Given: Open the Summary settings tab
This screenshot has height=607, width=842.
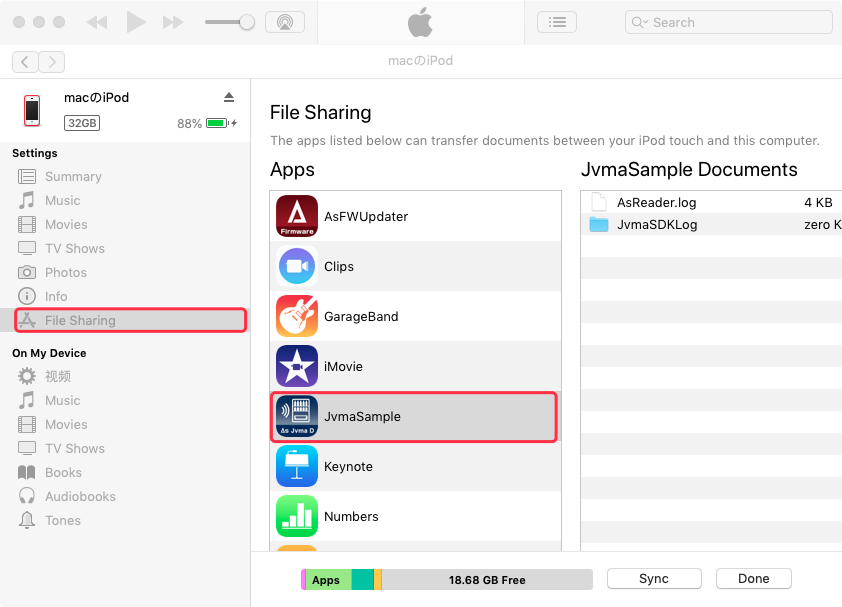Looking at the screenshot, I should (72, 176).
